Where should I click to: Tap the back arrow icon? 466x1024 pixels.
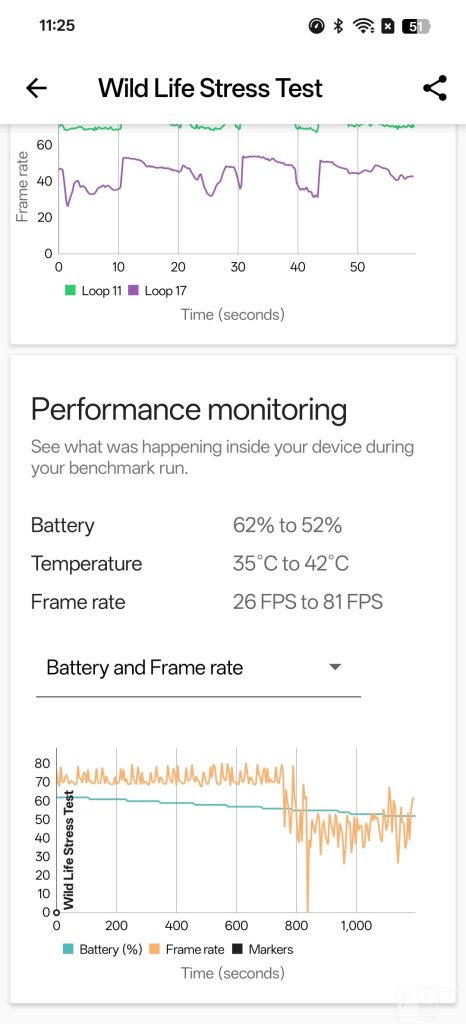37,88
